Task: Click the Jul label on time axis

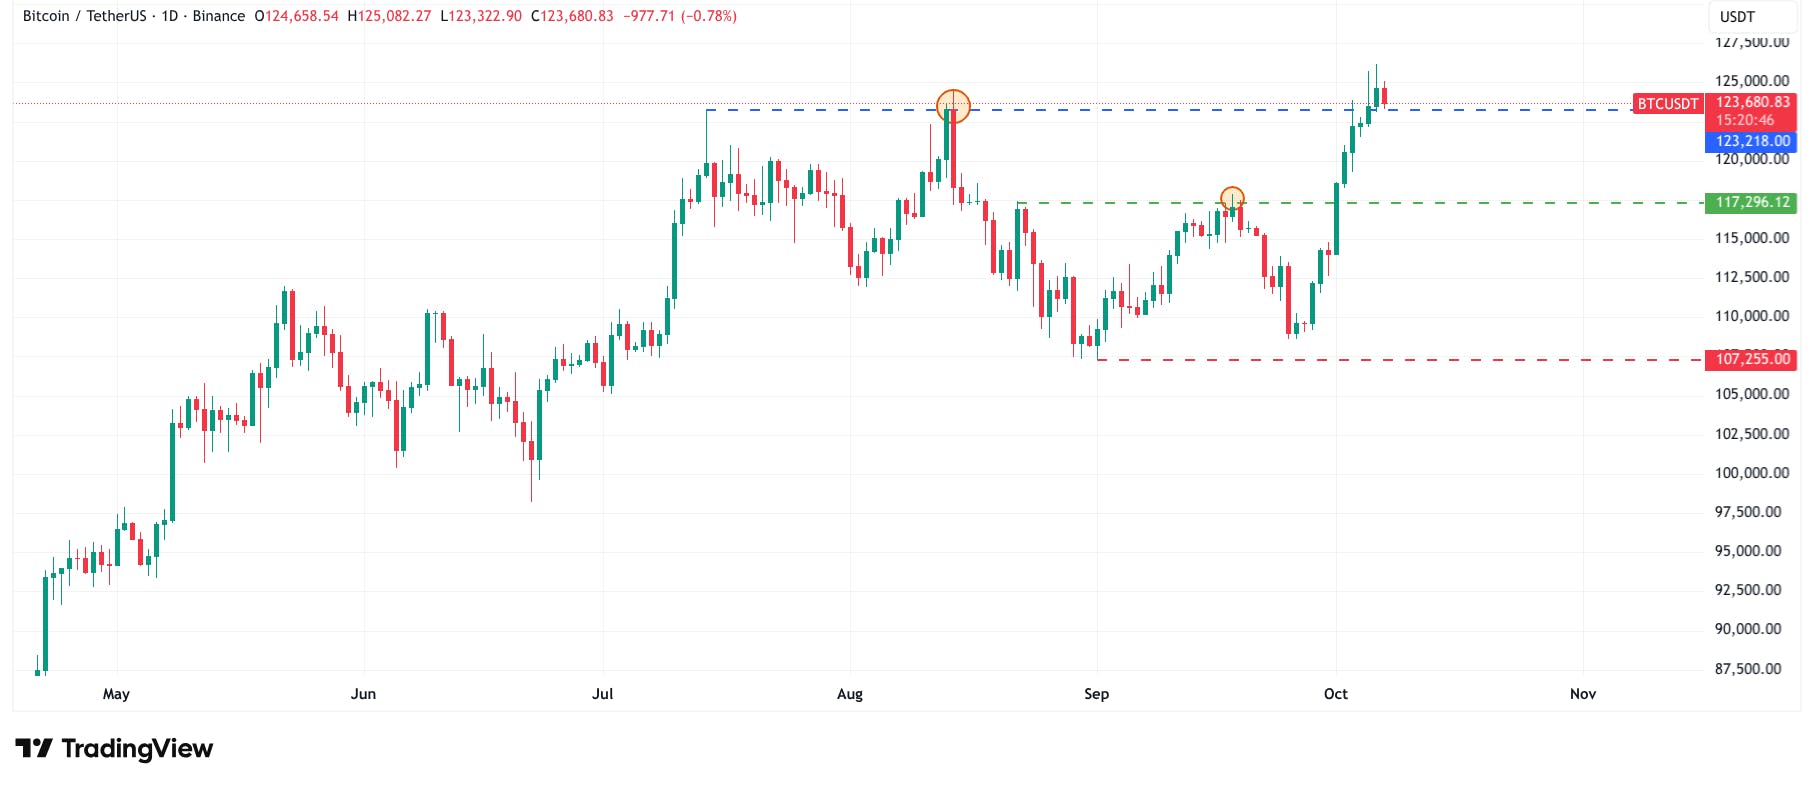Action: 602,694
